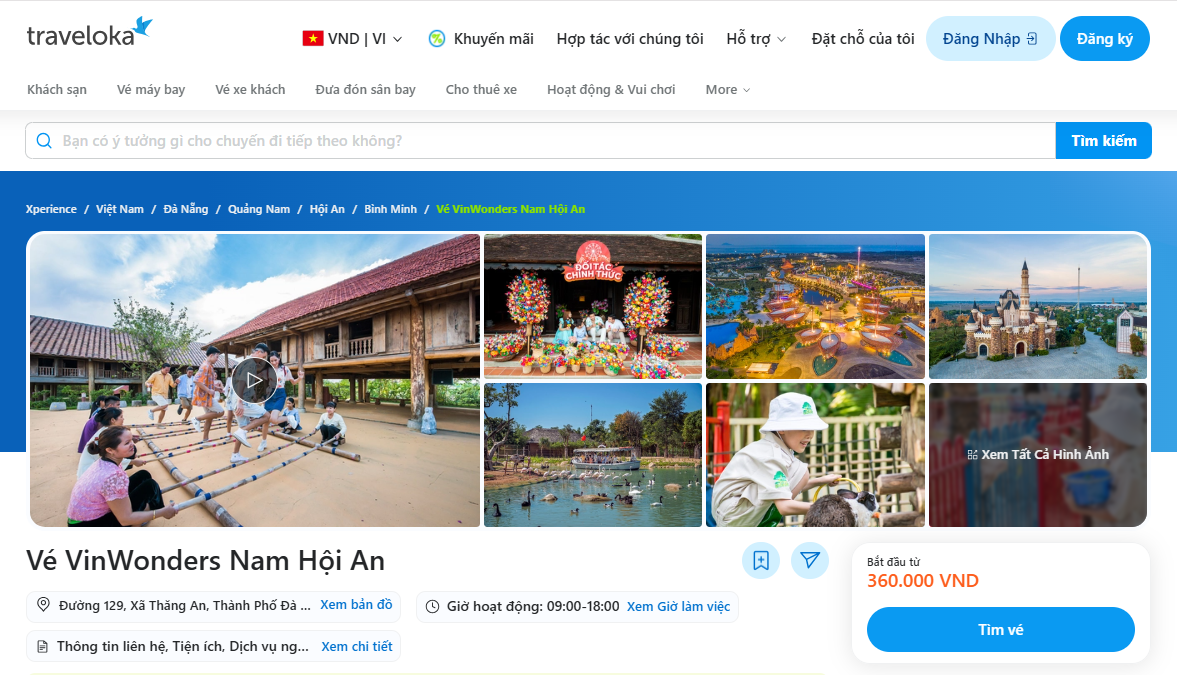1177x675 pixels.
Task: Click the 360.000 VND price text
Action: coord(923,580)
